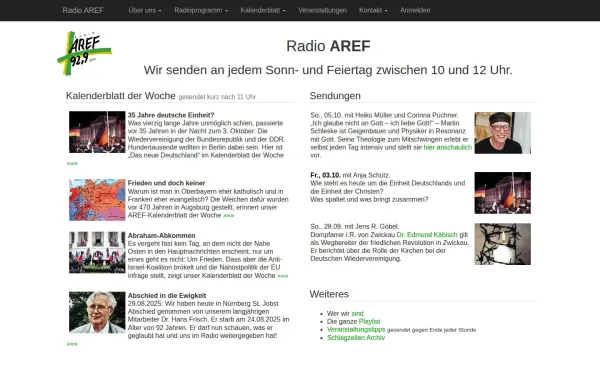The height and width of the screenshot is (375, 600).
Task: Click the 'Weiteres' section heading
Action: point(329,294)
